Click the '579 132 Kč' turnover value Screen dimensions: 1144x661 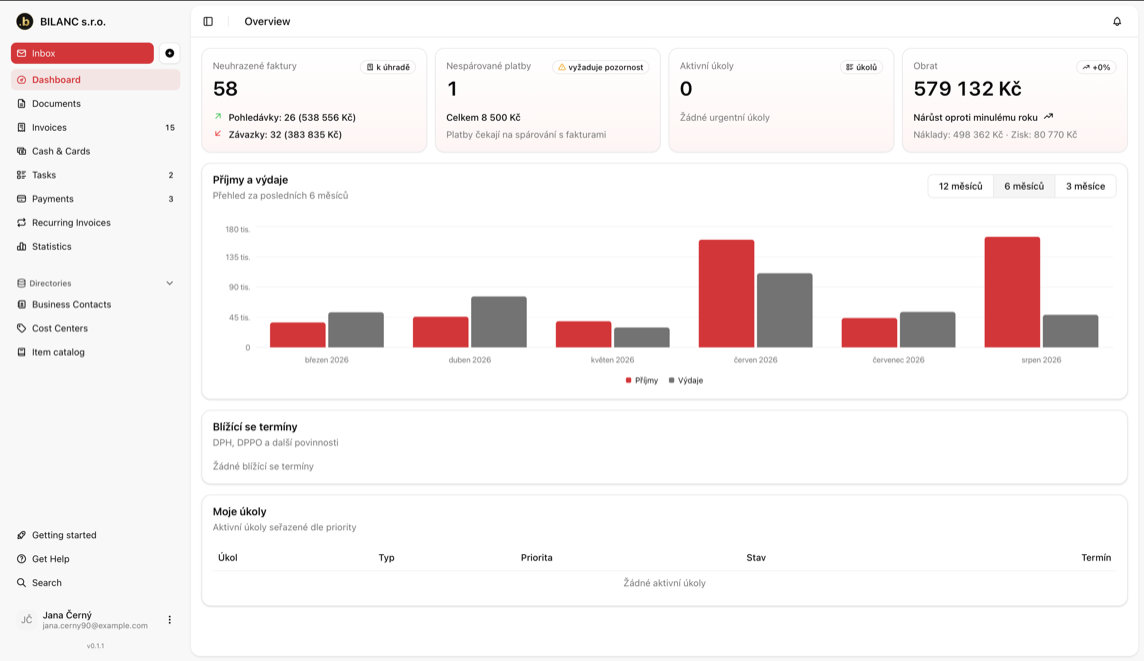pos(967,89)
